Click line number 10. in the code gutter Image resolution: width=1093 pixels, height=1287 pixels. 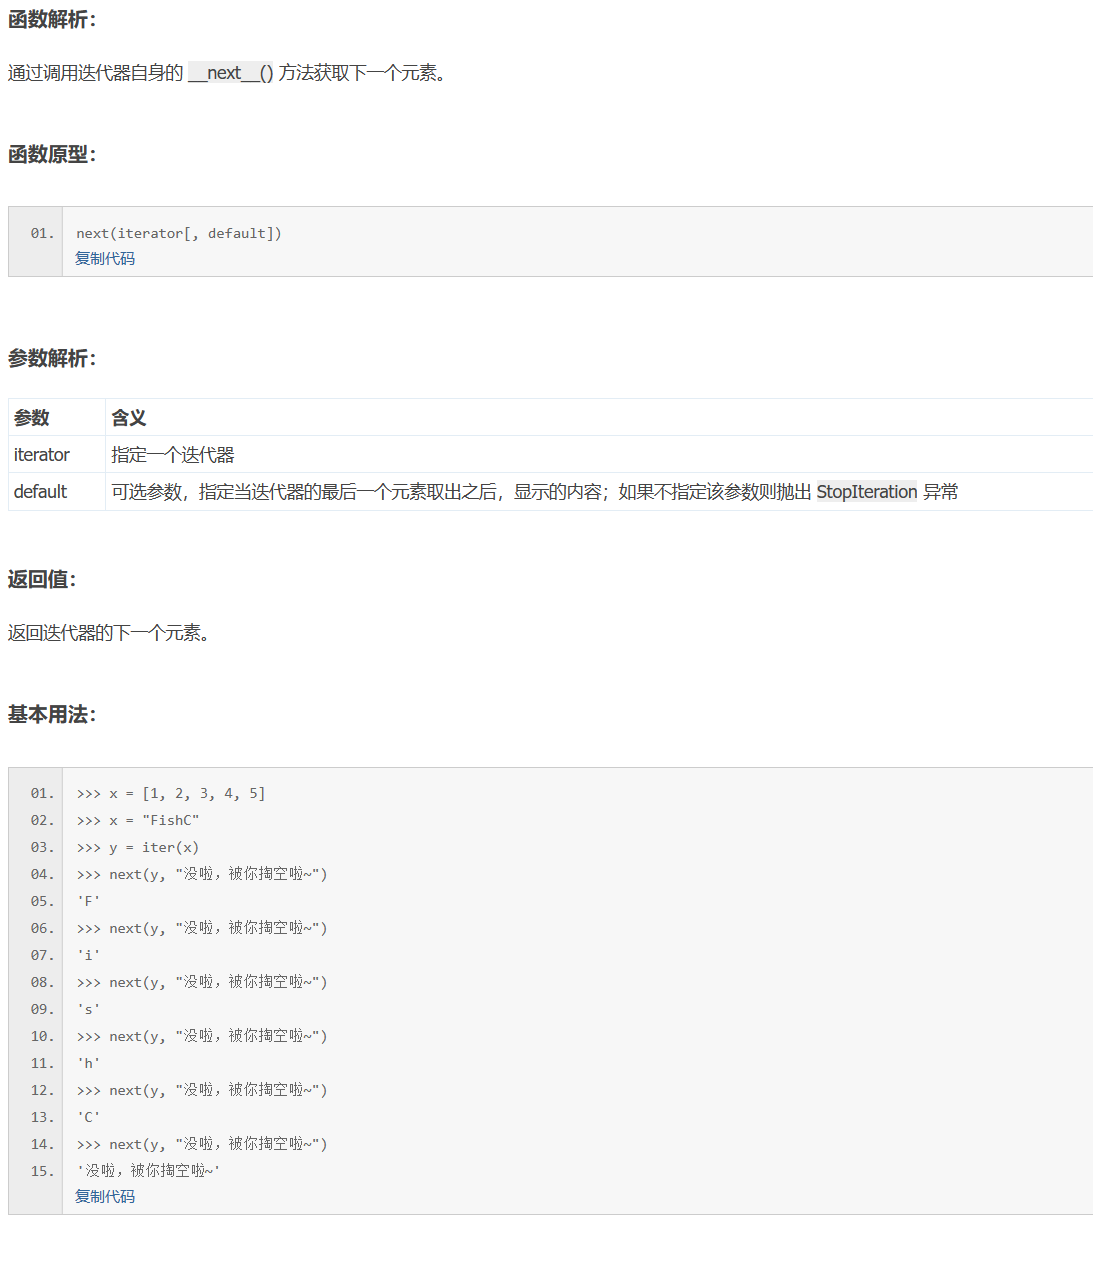(42, 1036)
